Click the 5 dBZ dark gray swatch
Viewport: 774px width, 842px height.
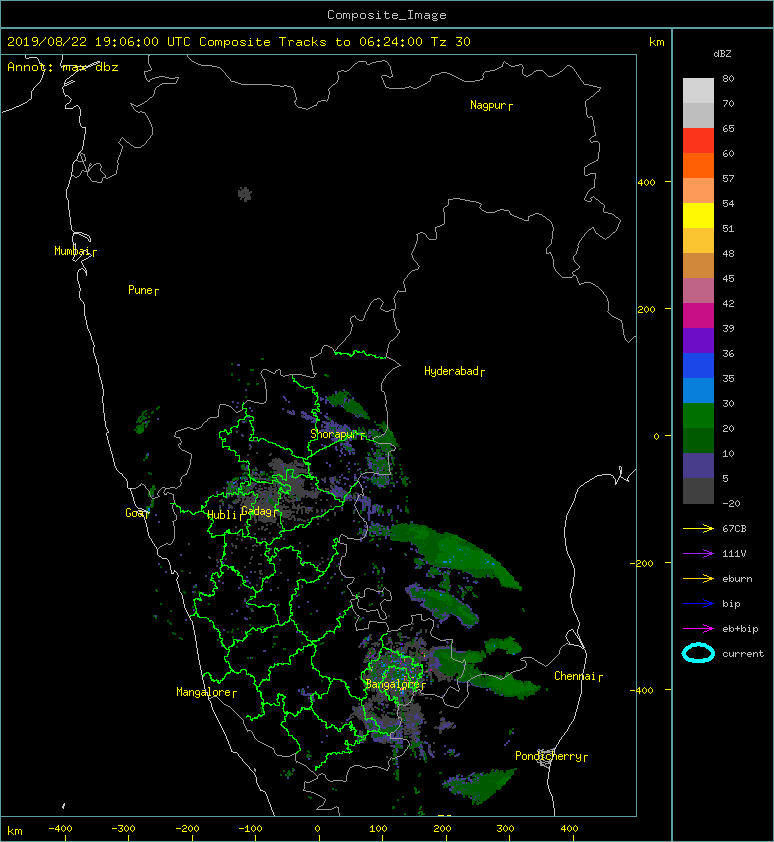[x=698, y=491]
